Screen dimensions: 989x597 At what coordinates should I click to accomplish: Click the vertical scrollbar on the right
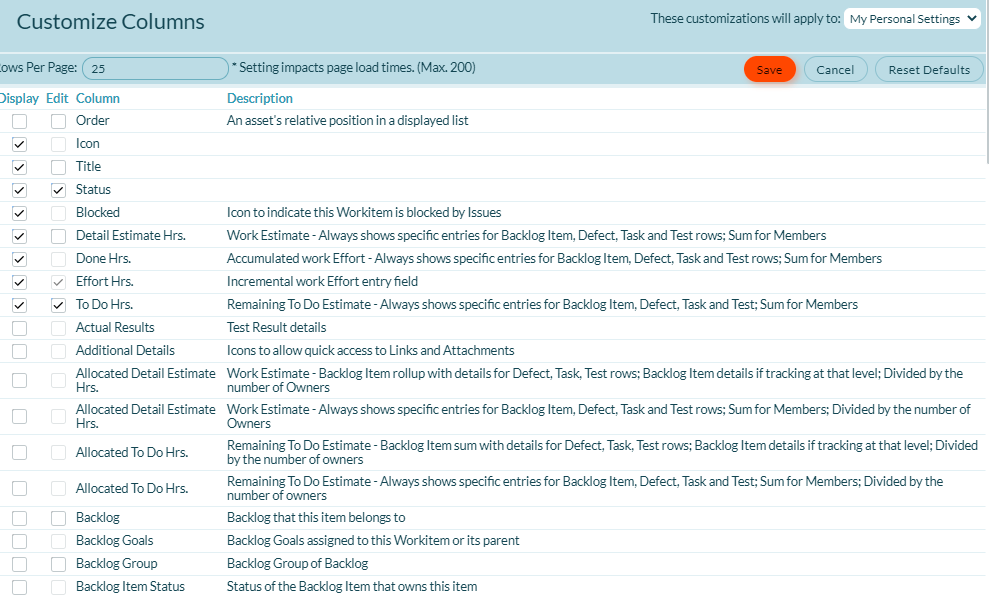coord(986,82)
